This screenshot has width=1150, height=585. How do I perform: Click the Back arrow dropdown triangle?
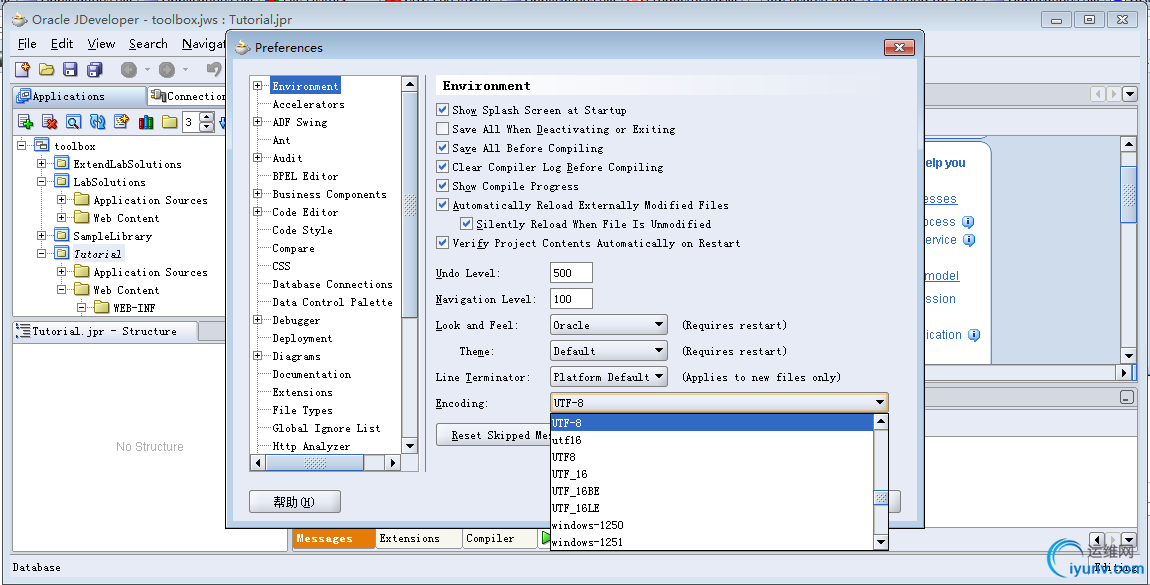[x=147, y=70]
